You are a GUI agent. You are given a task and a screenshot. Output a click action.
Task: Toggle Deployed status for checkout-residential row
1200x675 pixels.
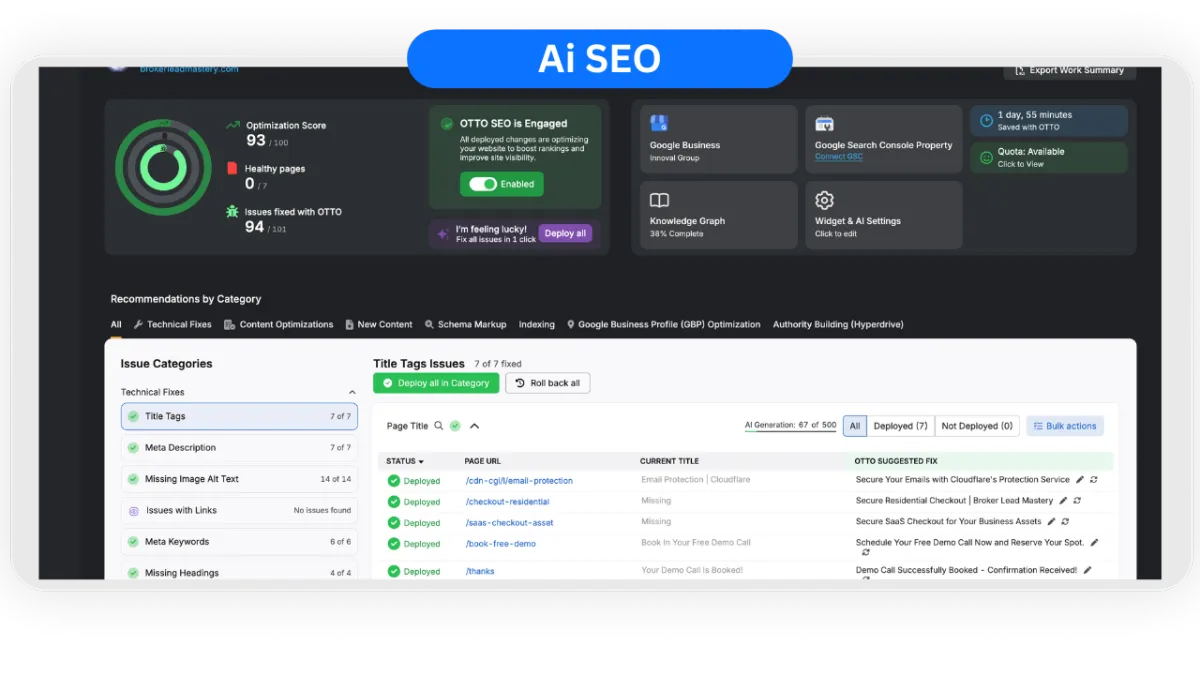(414, 502)
